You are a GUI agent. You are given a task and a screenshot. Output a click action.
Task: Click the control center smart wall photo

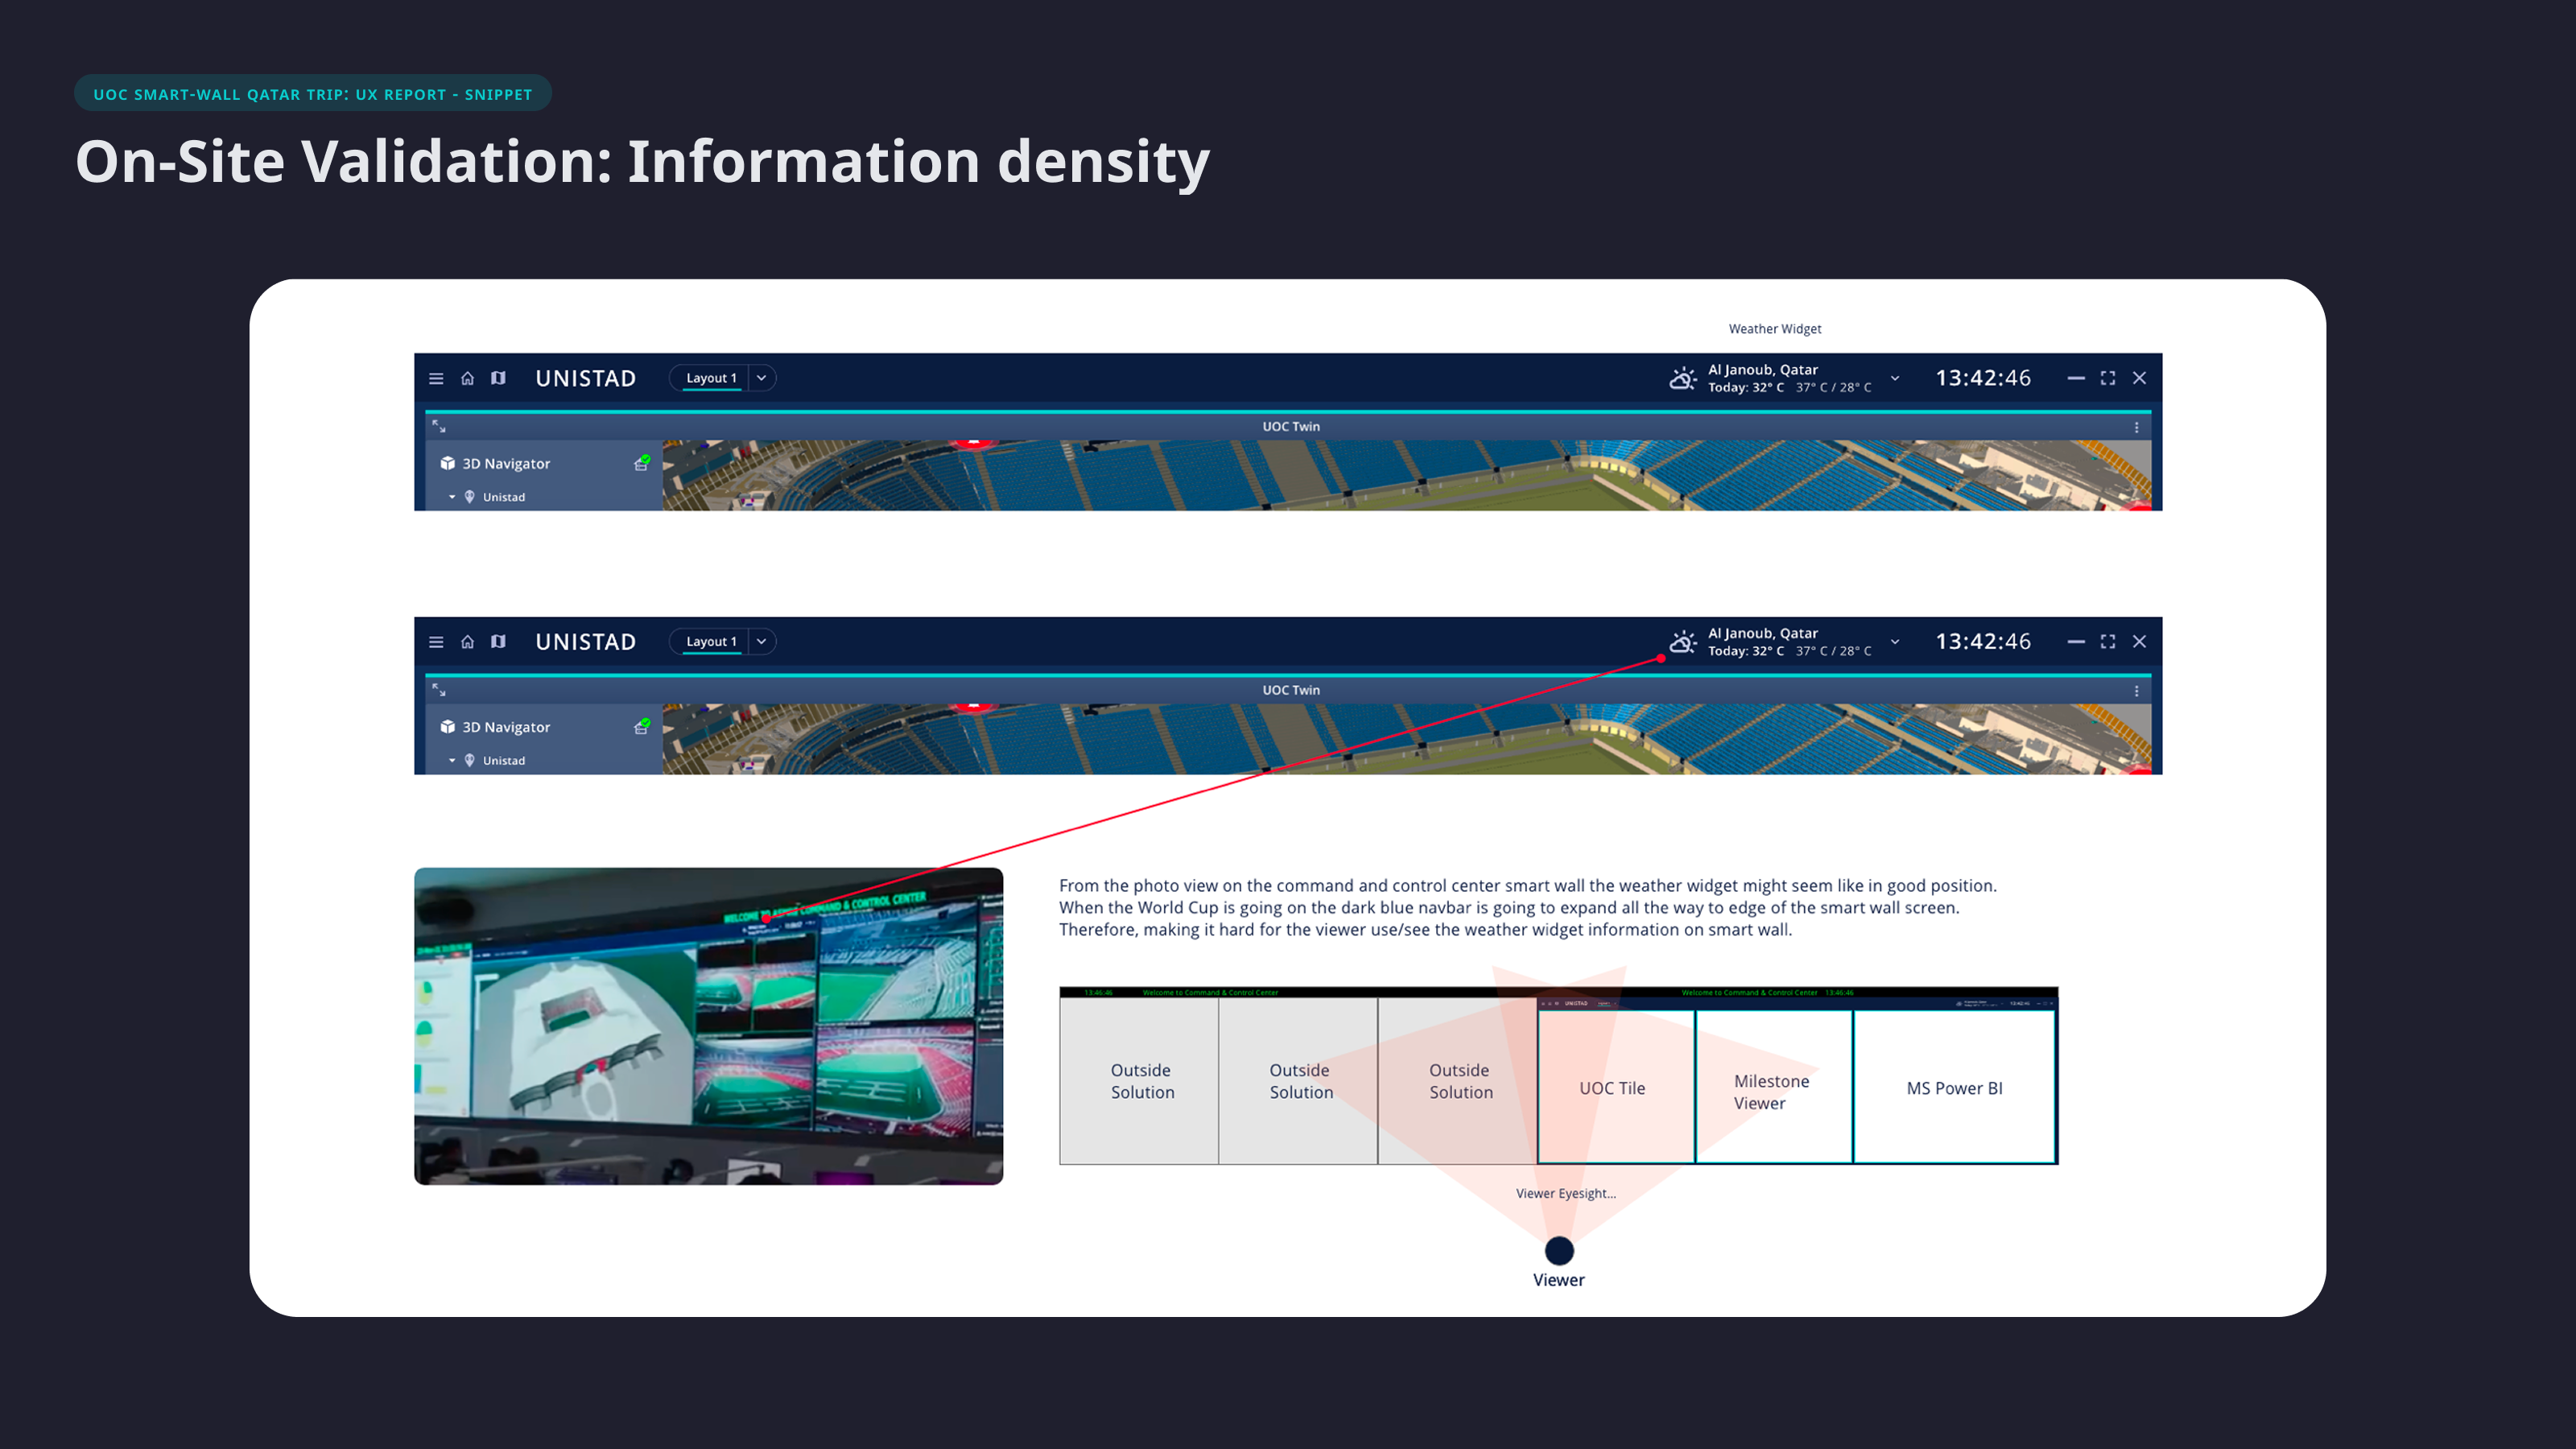click(708, 1025)
